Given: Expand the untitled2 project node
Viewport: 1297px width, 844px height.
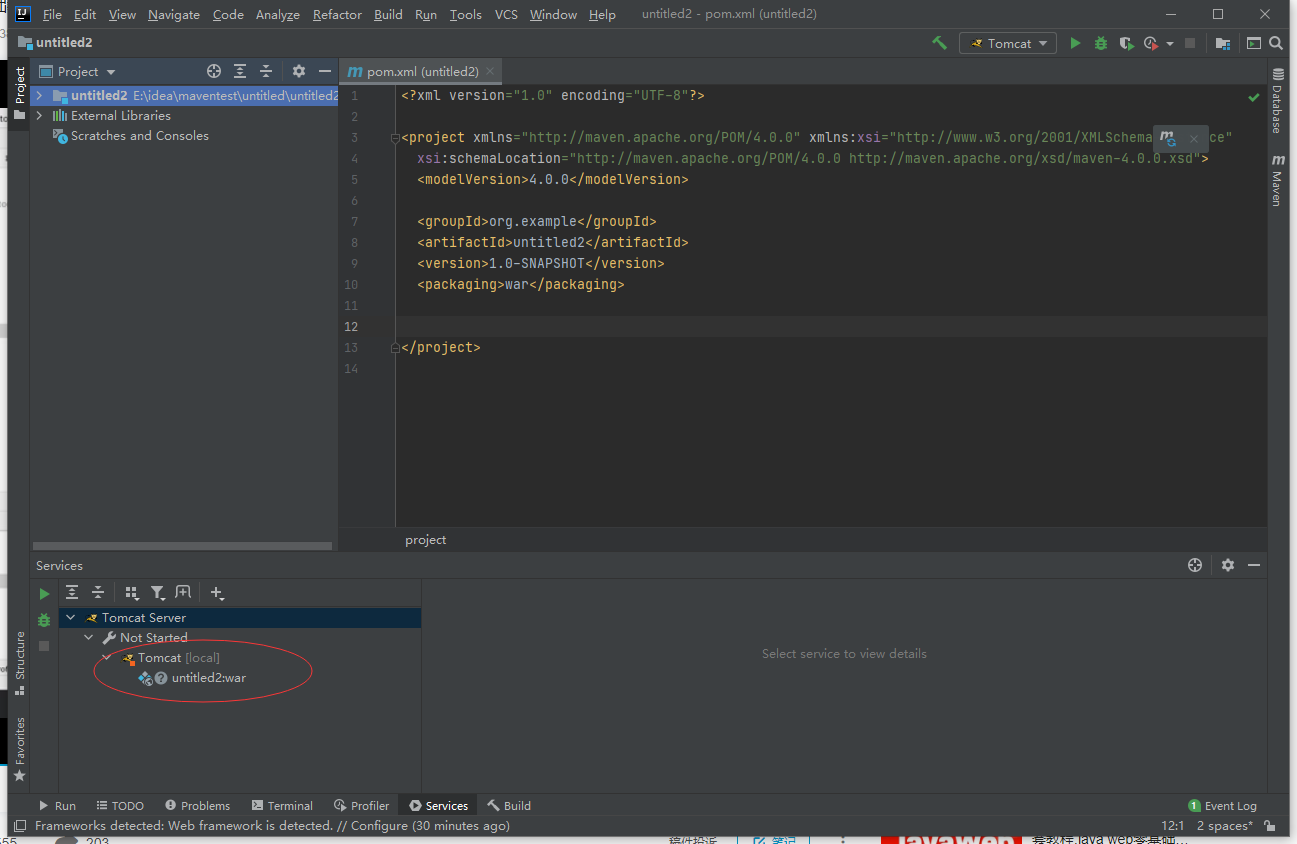Looking at the screenshot, I should (39, 95).
